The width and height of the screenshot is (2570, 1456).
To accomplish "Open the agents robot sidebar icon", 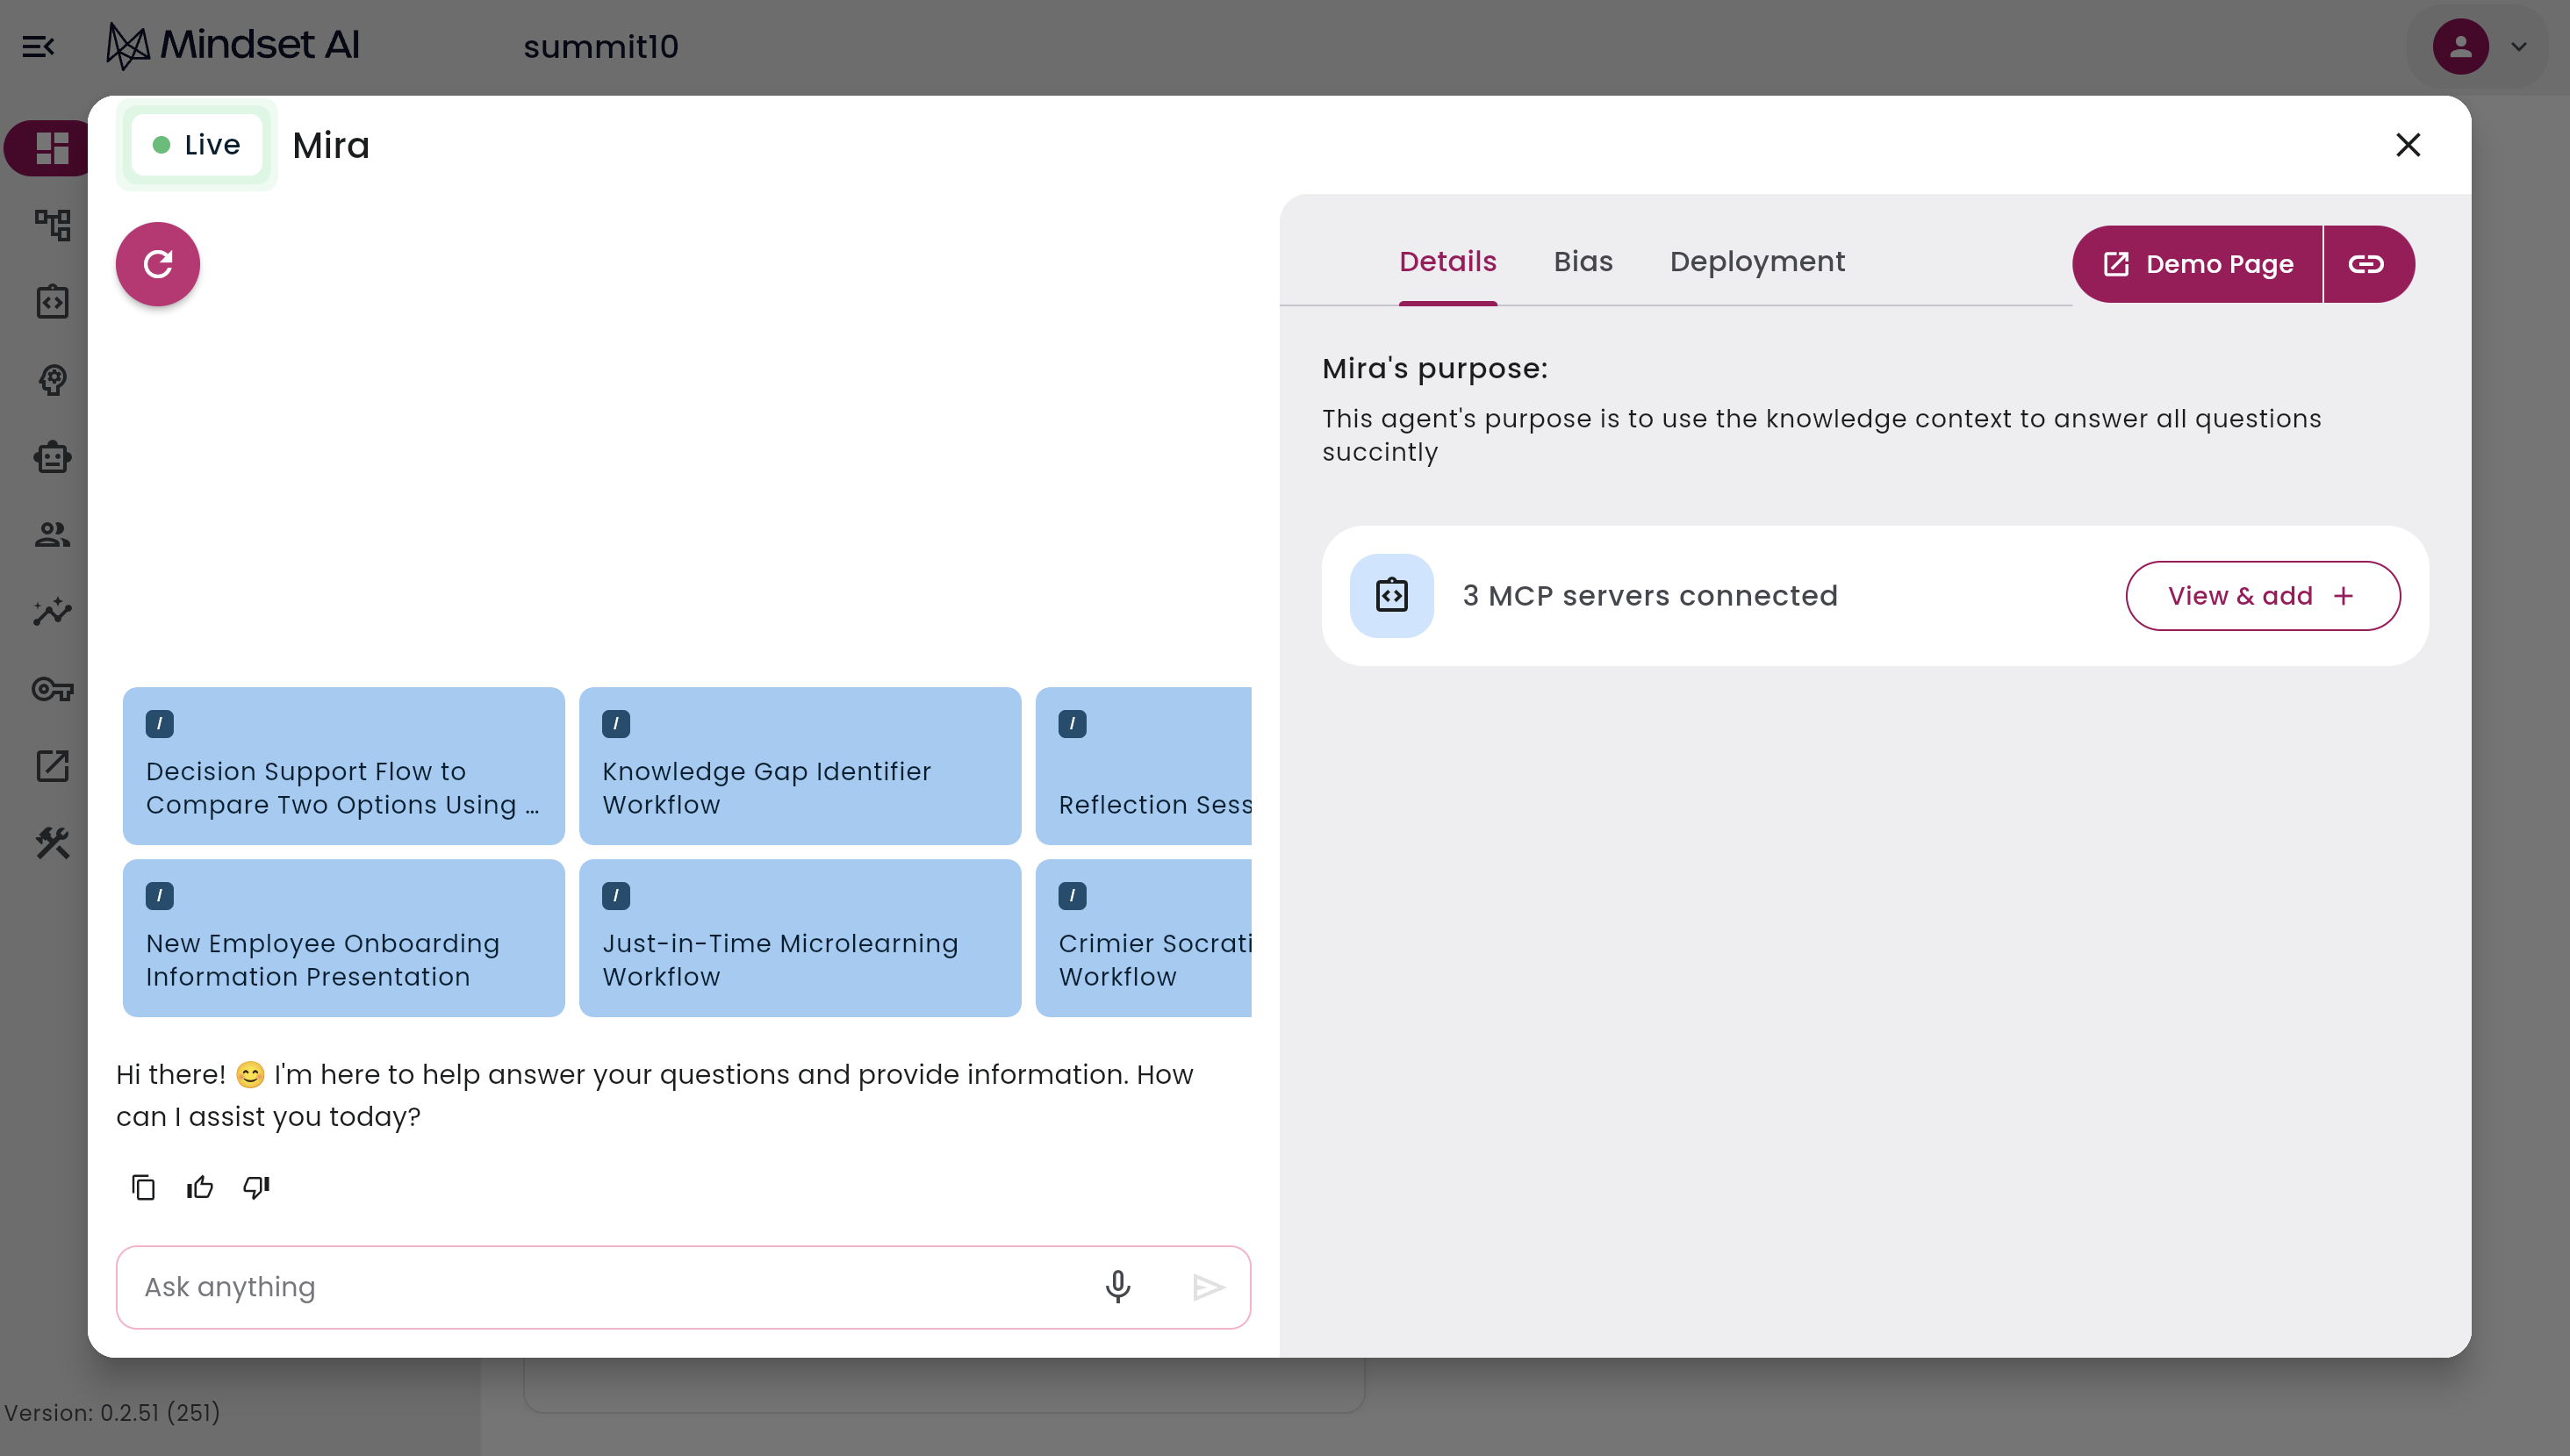I will (52, 457).
